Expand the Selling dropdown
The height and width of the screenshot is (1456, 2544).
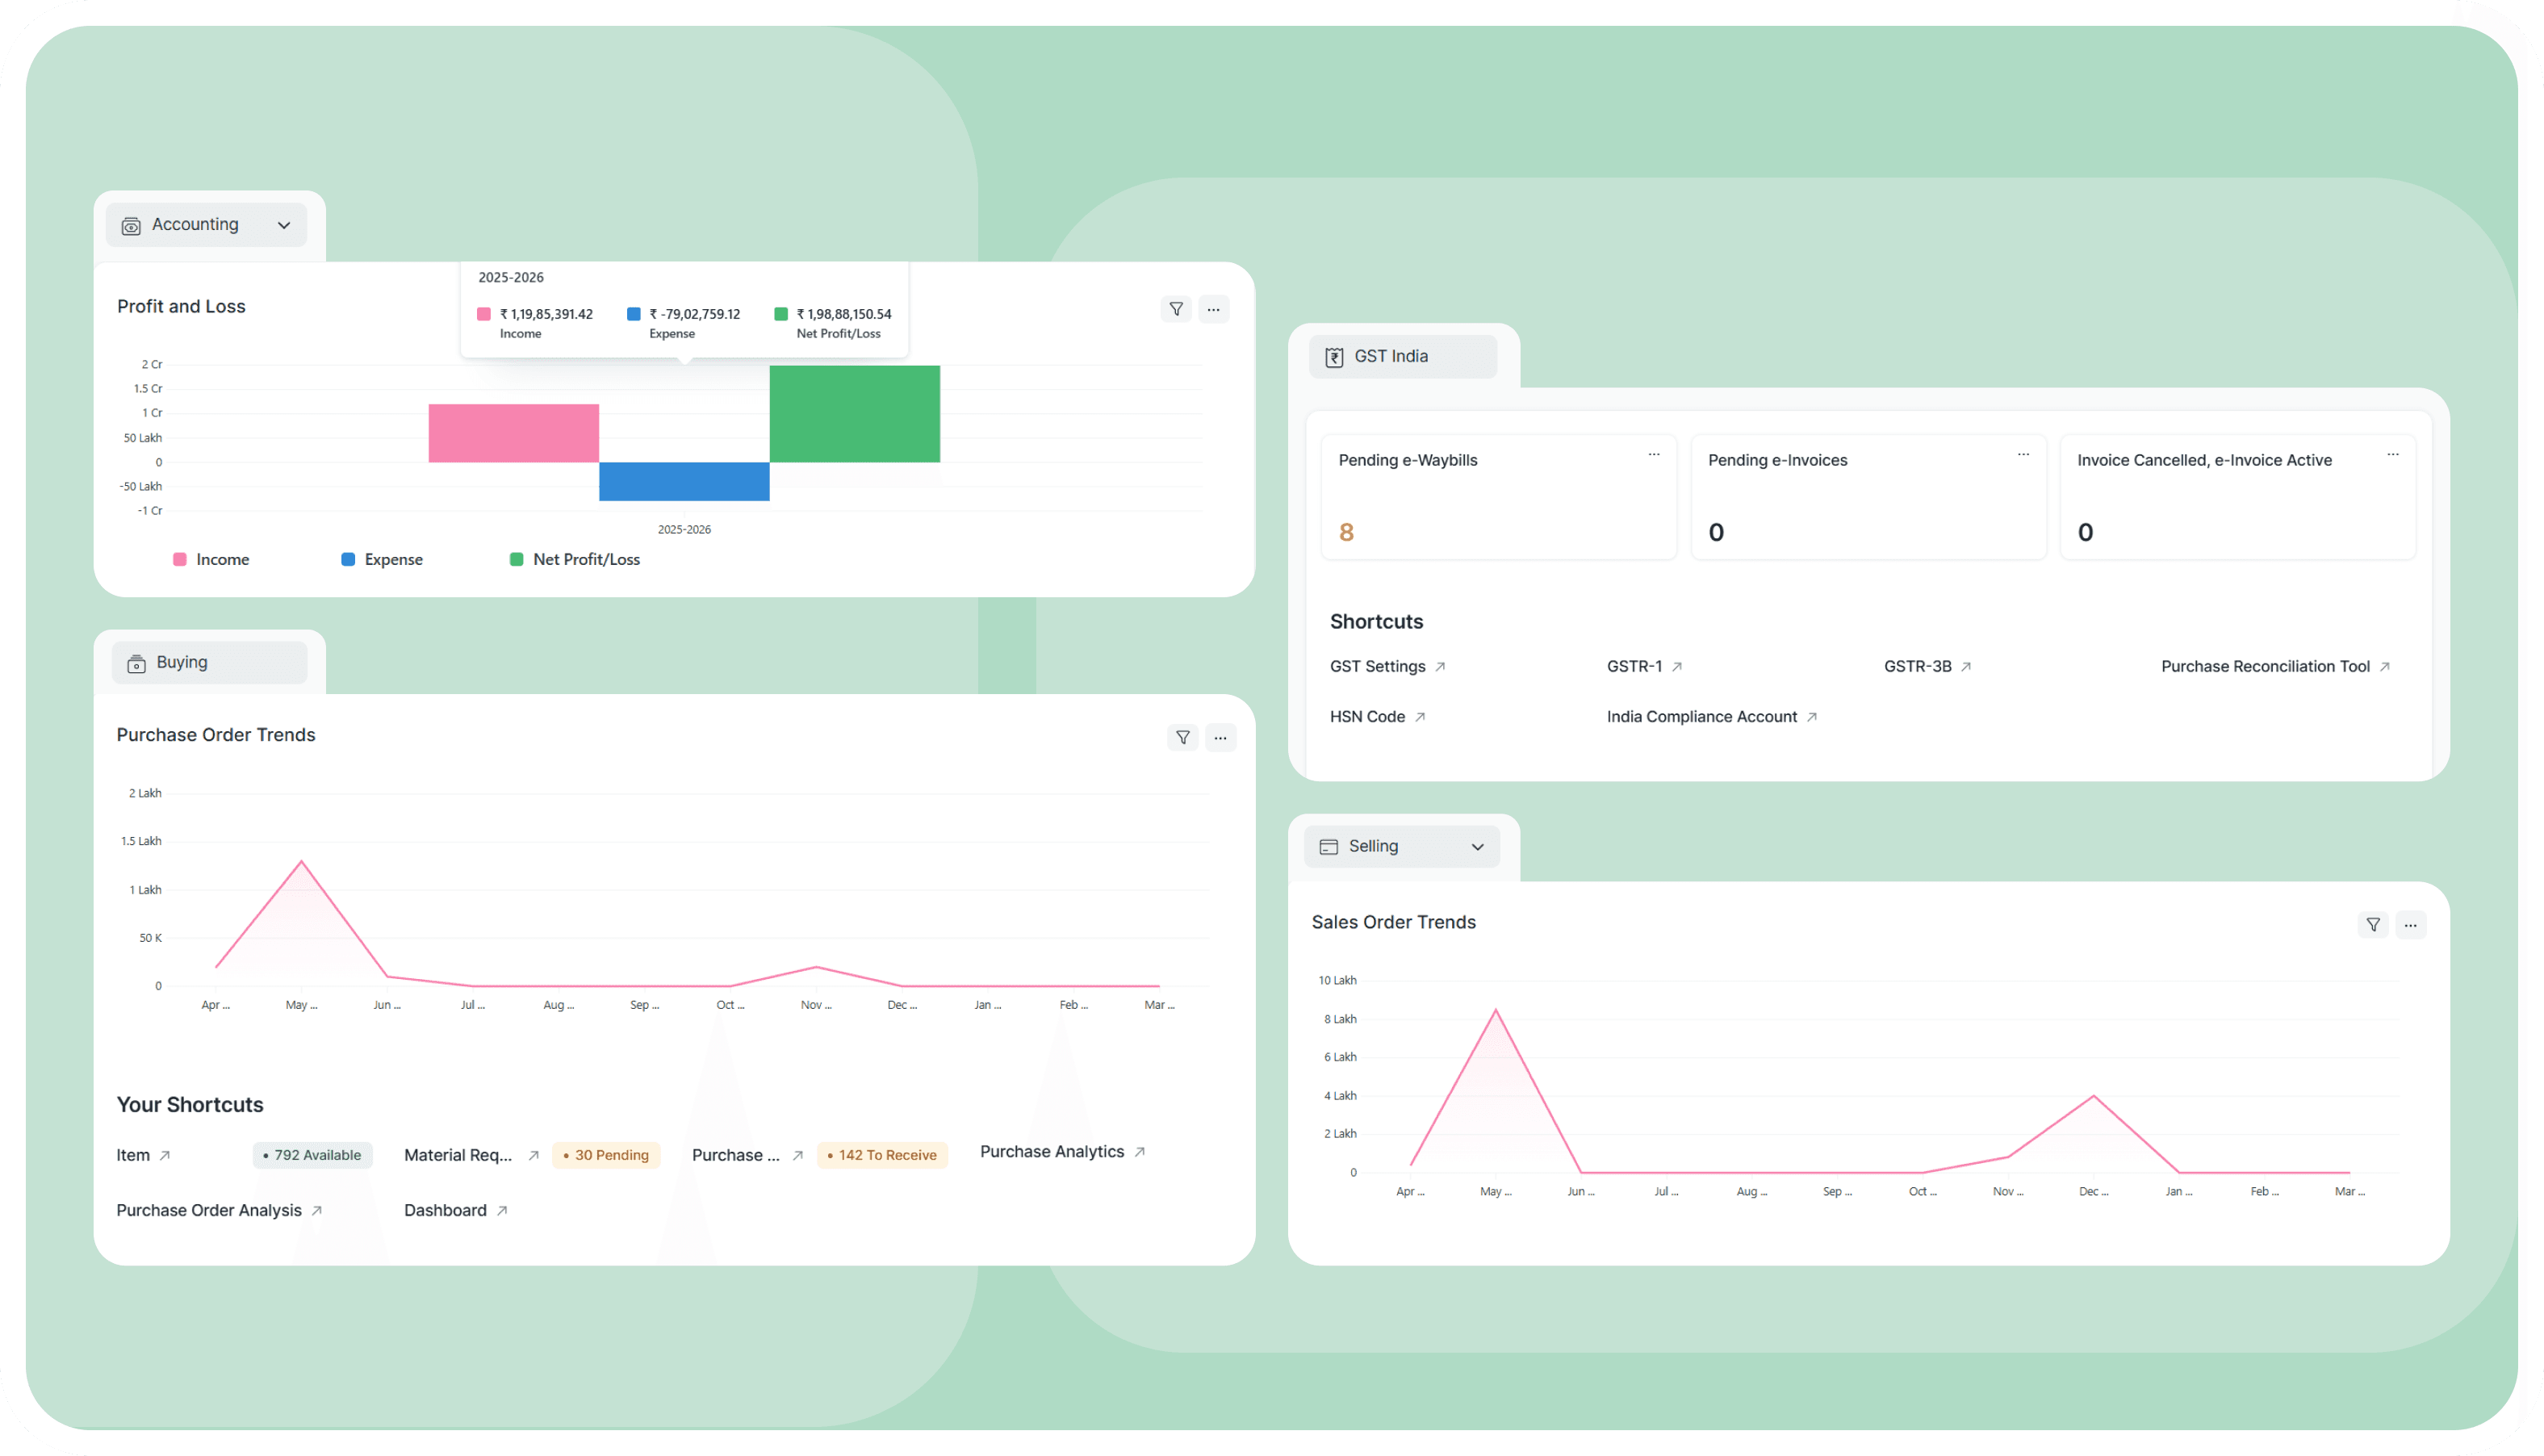(x=1477, y=846)
